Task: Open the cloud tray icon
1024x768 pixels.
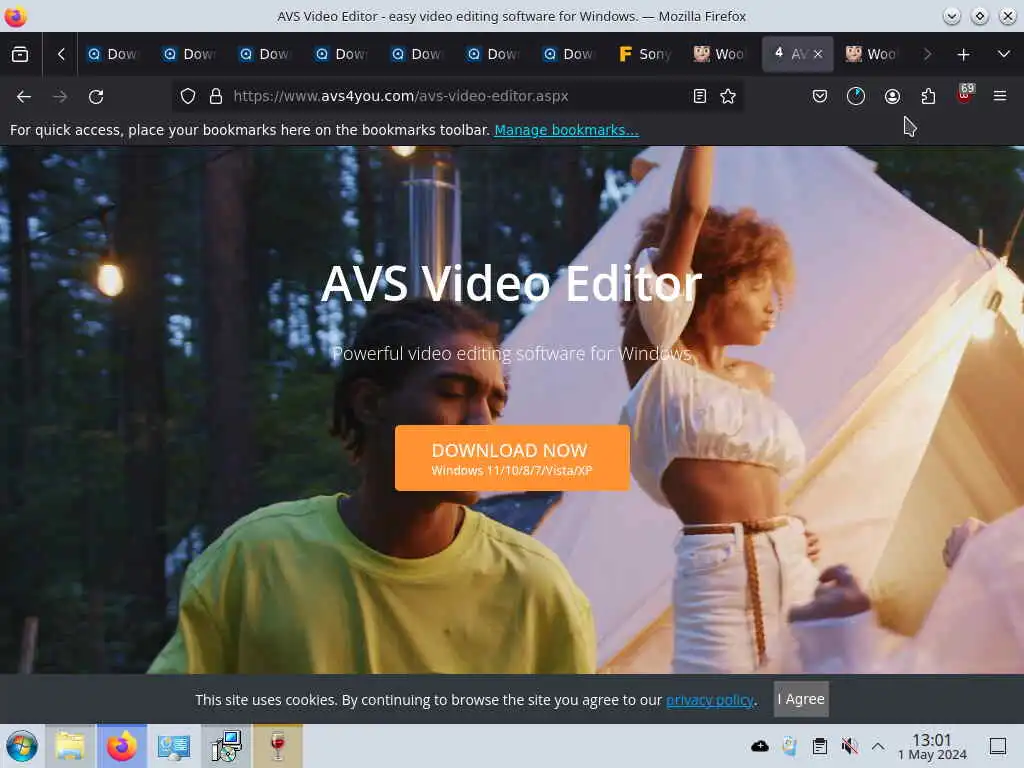Action: (x=760, y=746)
